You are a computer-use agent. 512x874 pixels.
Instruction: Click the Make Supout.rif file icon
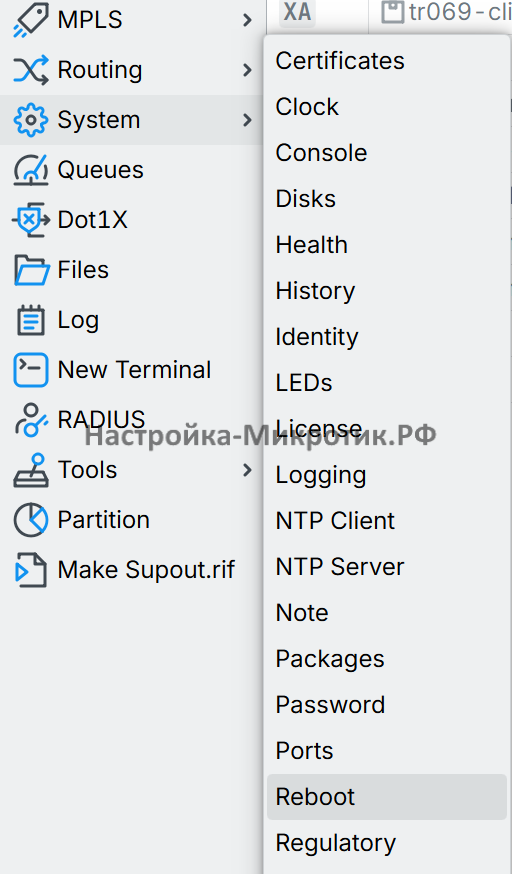tap(31, 570)
